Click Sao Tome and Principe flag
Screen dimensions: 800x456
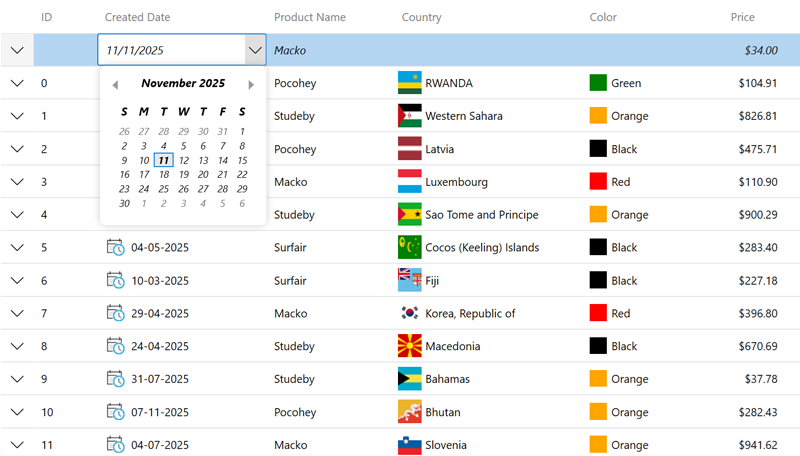click(410, 214)
